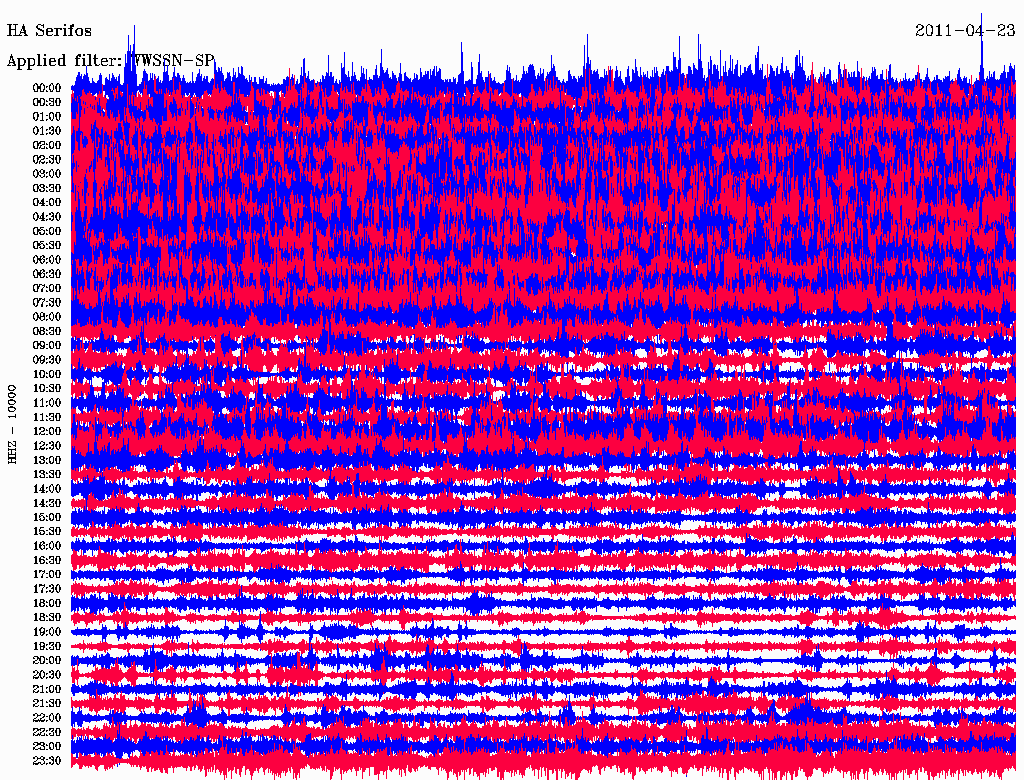This screenshot has width=1024, height=780.
Task: Select the 21:00 time label
Action: 47,689
